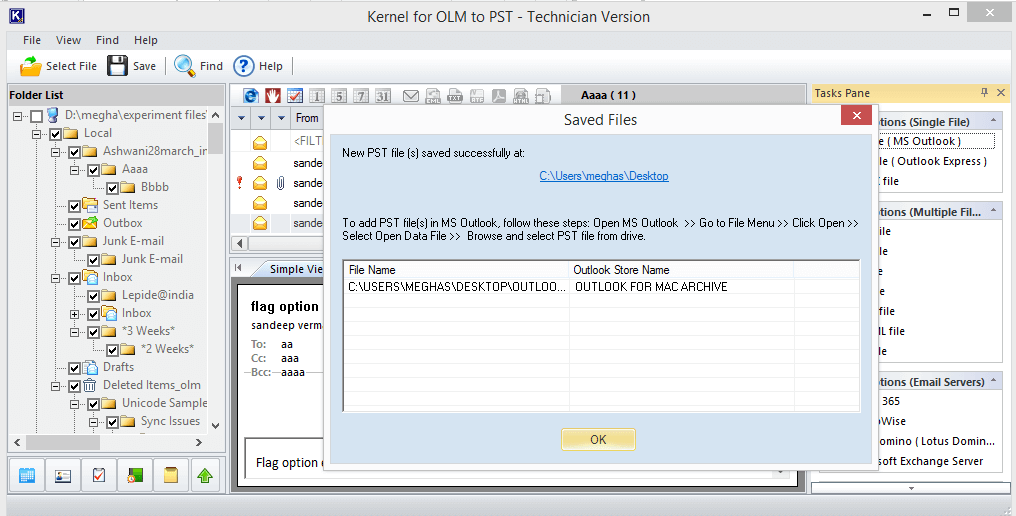Open the first column filter dropdown arrow
Viewport: 1016px width, 516px height.
[x=241, y=118]
